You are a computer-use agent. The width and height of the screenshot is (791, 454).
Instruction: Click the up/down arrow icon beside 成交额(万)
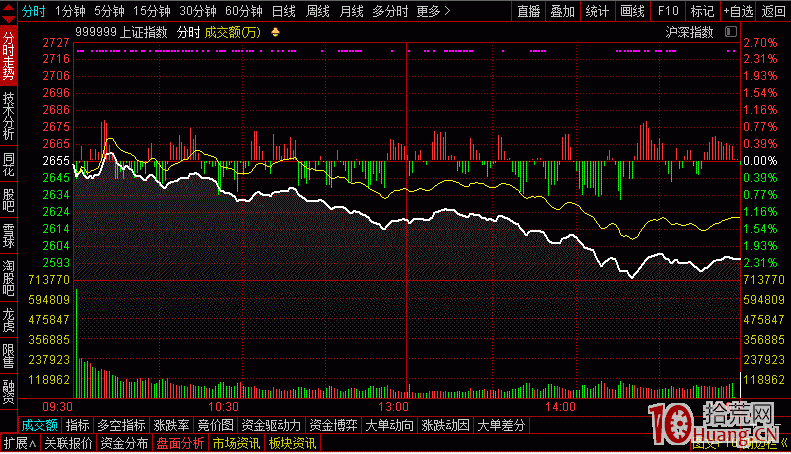(x=276, y=32)
